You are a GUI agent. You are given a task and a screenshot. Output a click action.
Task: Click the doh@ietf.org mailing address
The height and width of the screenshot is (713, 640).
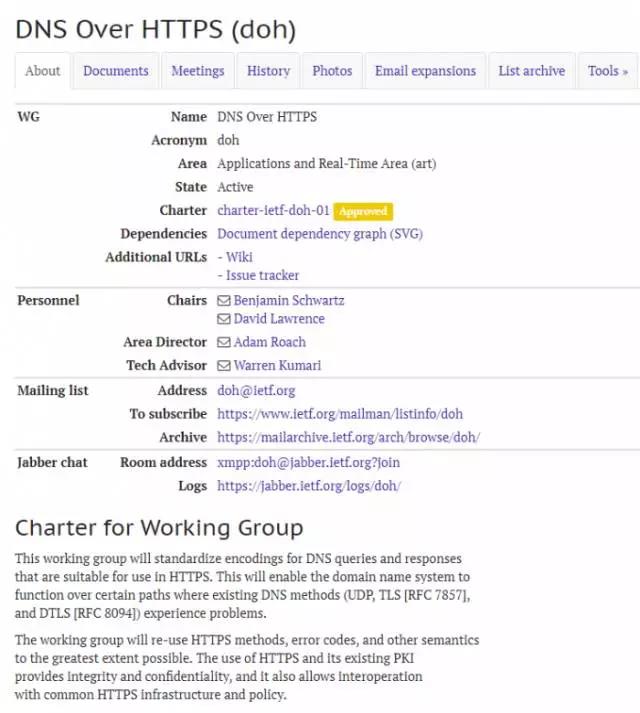pos(256,391)
